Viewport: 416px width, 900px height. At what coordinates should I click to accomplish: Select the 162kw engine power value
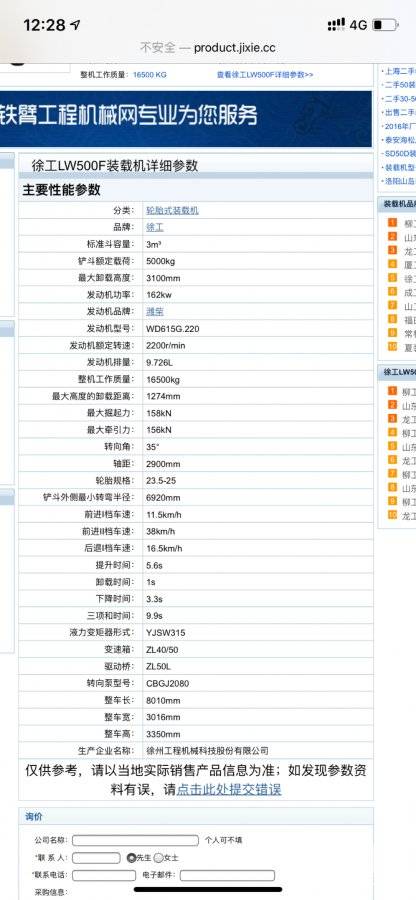click(160, 295)
